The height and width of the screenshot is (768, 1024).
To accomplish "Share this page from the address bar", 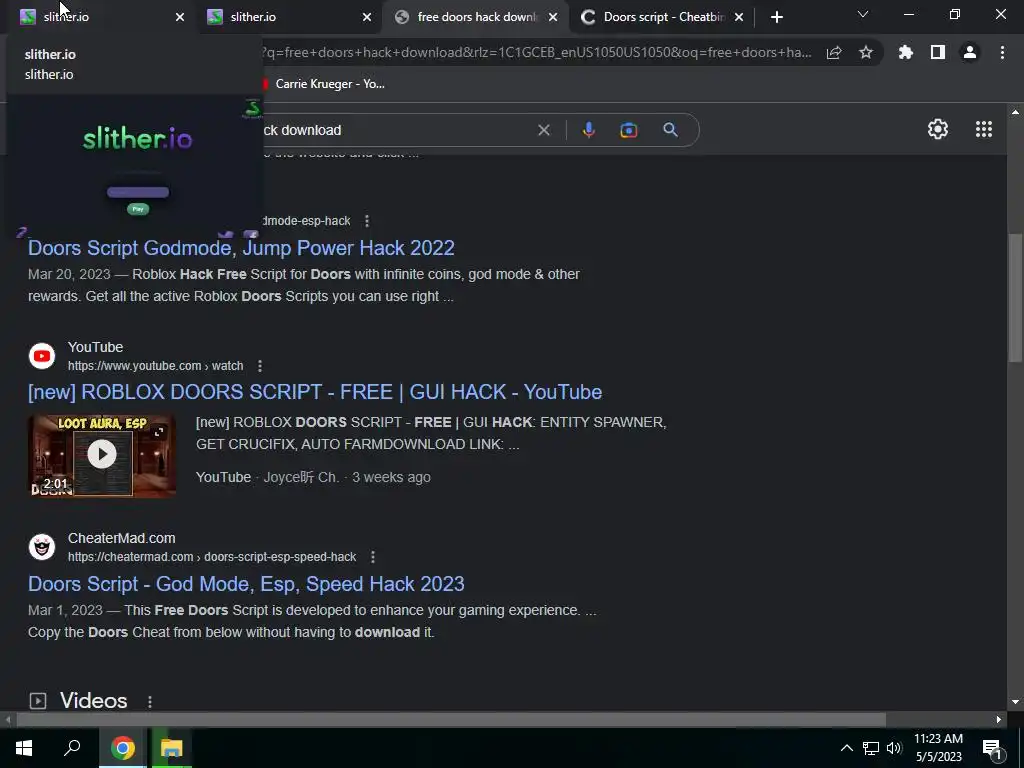I will (834, 53).
